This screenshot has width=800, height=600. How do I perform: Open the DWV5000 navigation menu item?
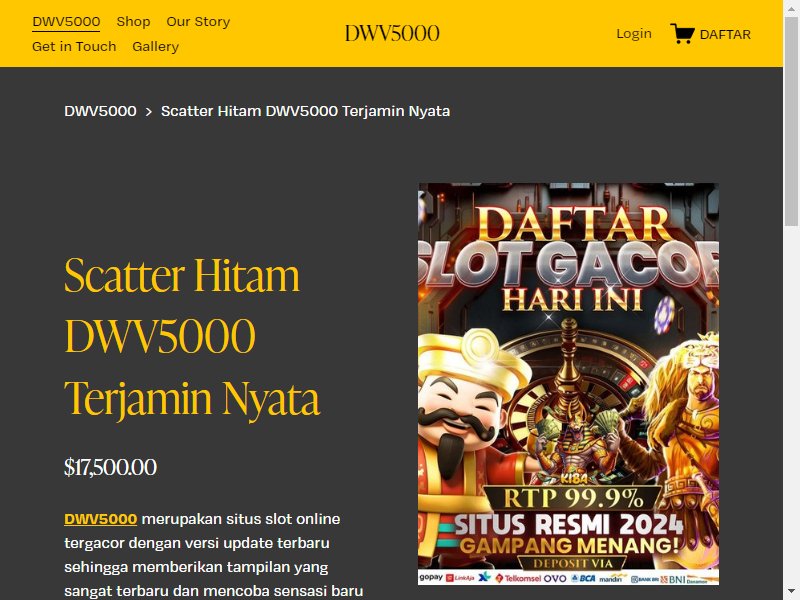[66, 21]
